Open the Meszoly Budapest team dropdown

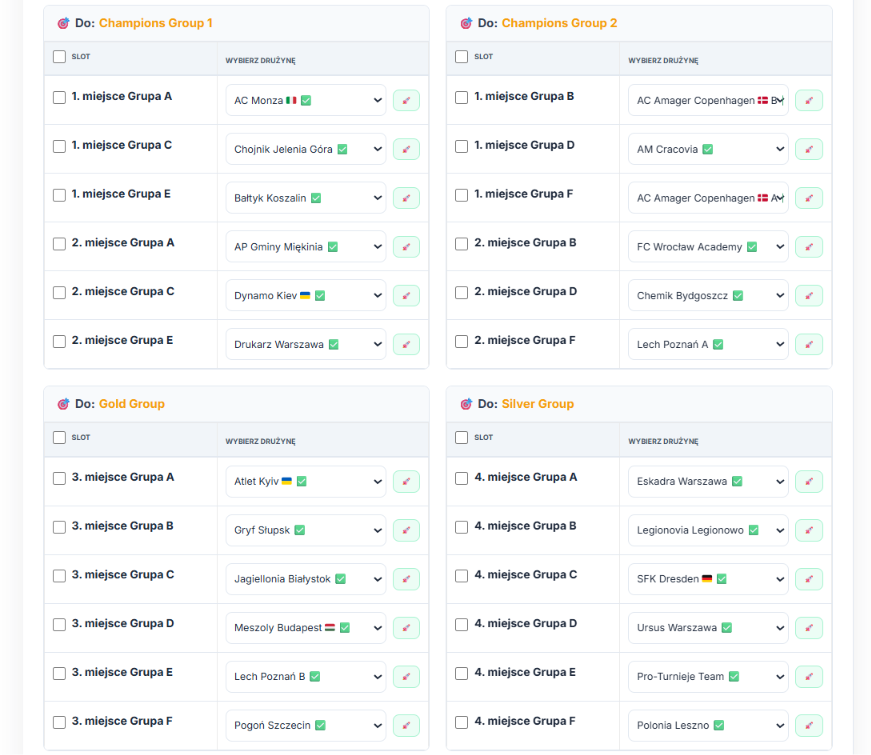point(306,628)
